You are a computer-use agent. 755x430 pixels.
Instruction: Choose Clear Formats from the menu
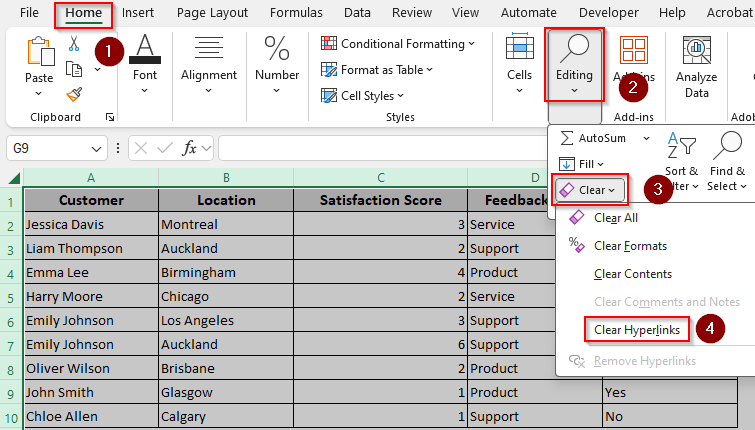point(630,246)
